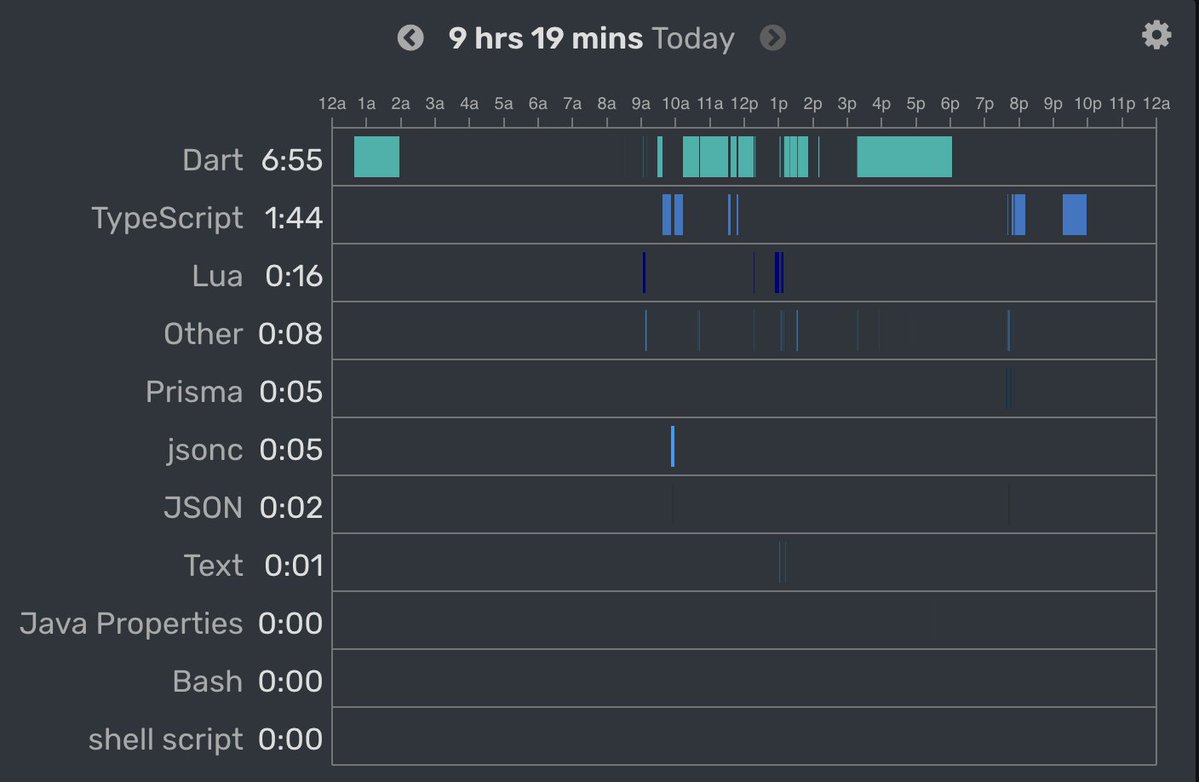This screenshot has width=1199, height=782.
Task: Select the Lua language label
Action: (x=217, y=276)
